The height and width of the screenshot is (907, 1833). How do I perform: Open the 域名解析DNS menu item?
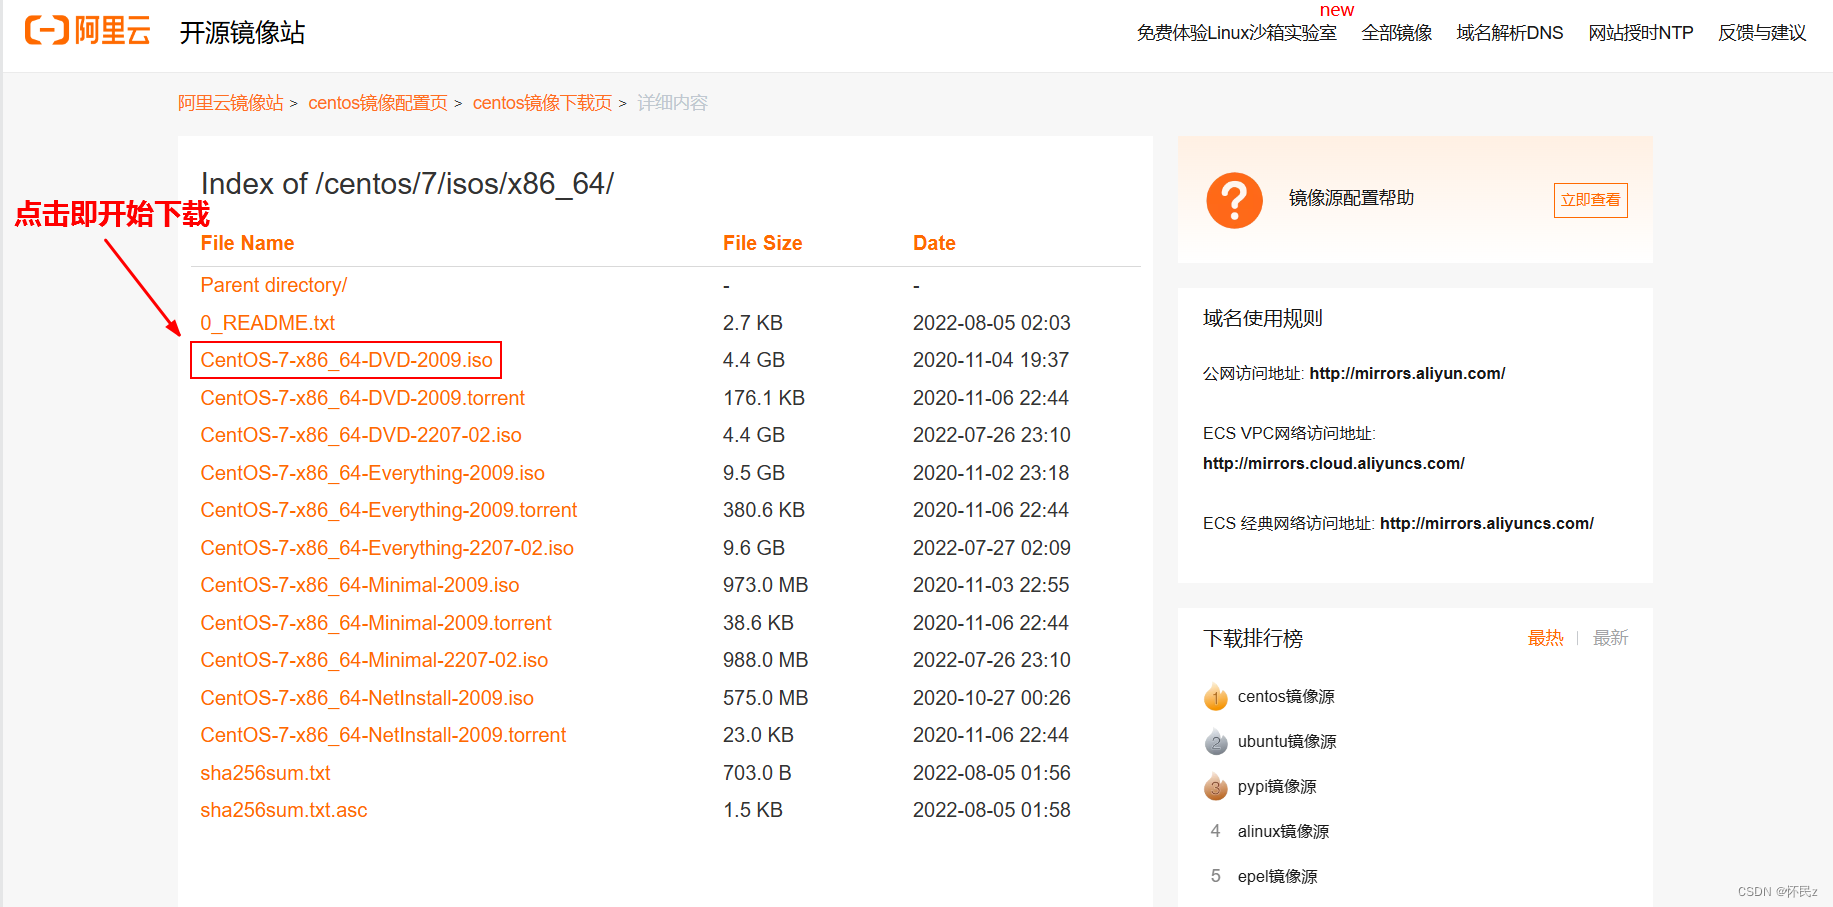pos(1509,33)
